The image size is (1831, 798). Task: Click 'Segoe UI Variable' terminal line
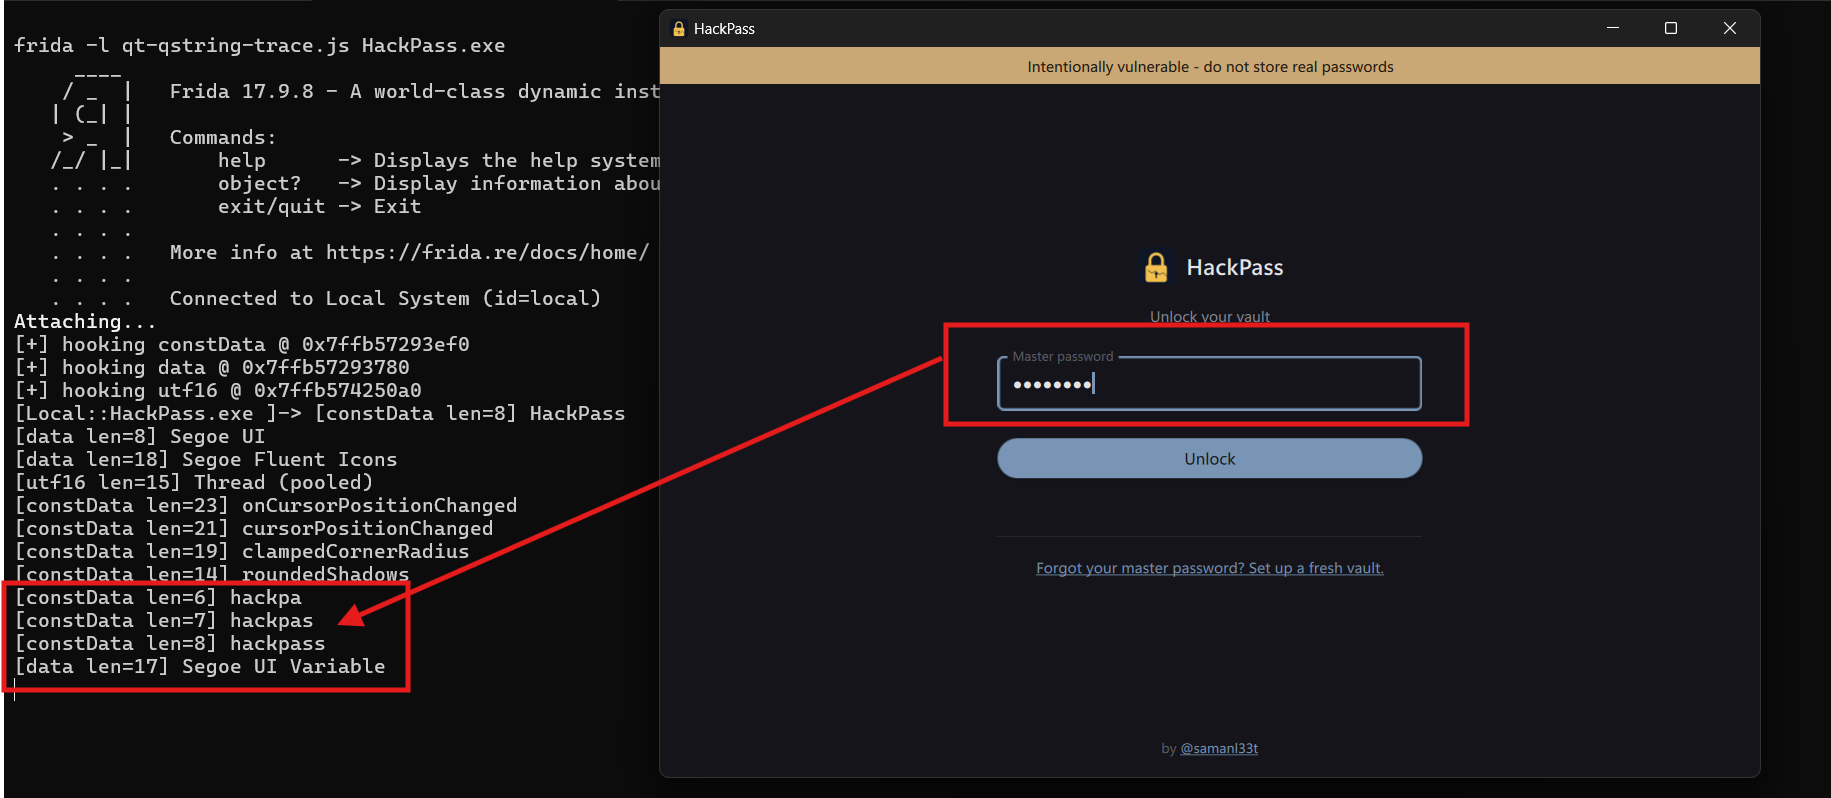point(200,666)
